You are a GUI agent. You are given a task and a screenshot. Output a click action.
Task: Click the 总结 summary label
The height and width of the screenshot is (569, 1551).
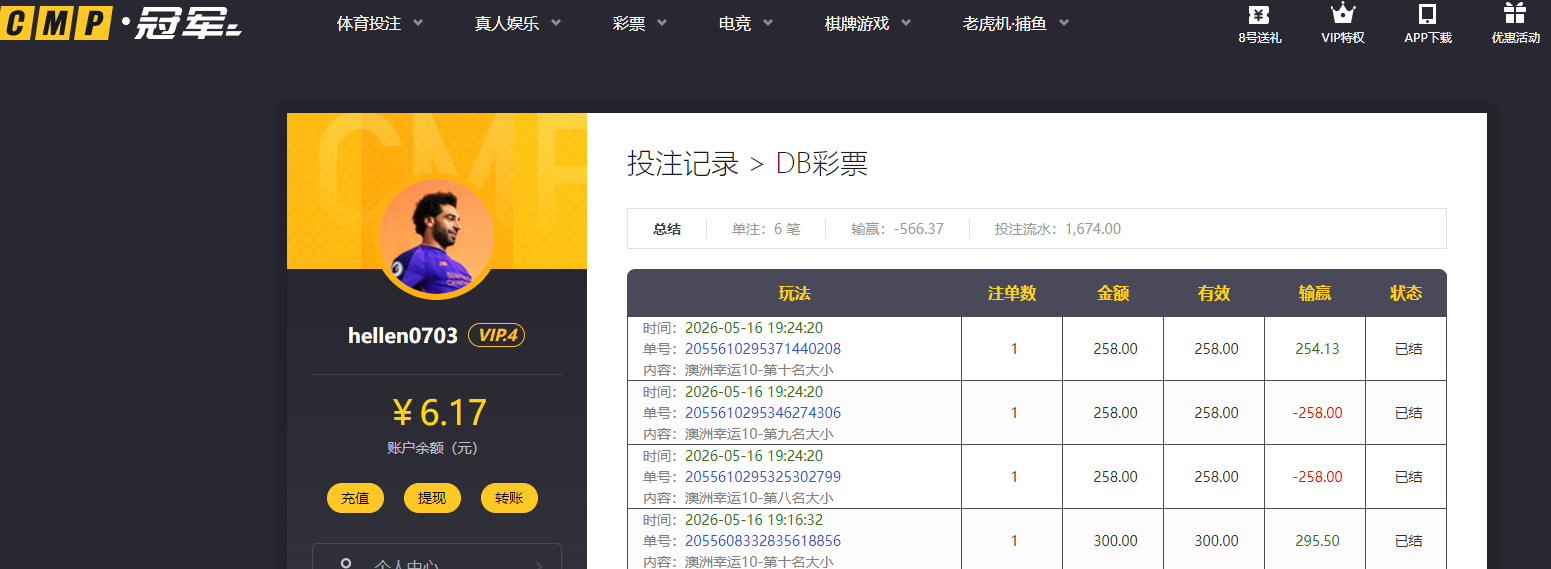click(667, 229)
